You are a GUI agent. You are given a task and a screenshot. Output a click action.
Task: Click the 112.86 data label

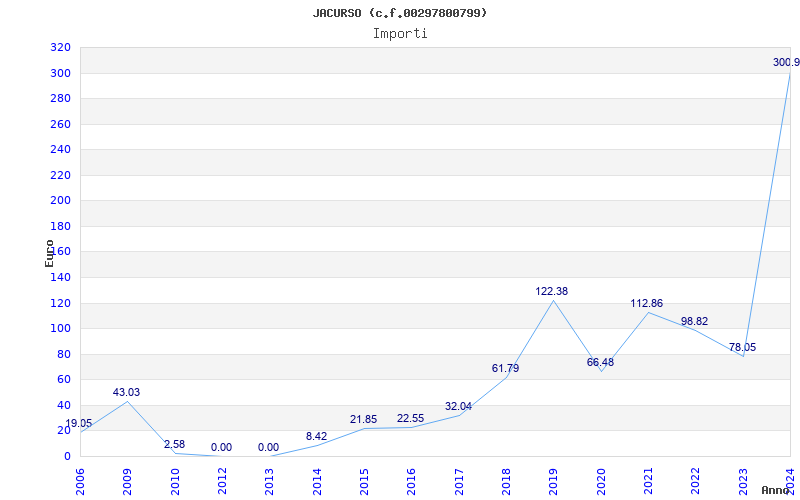[646, 304]
